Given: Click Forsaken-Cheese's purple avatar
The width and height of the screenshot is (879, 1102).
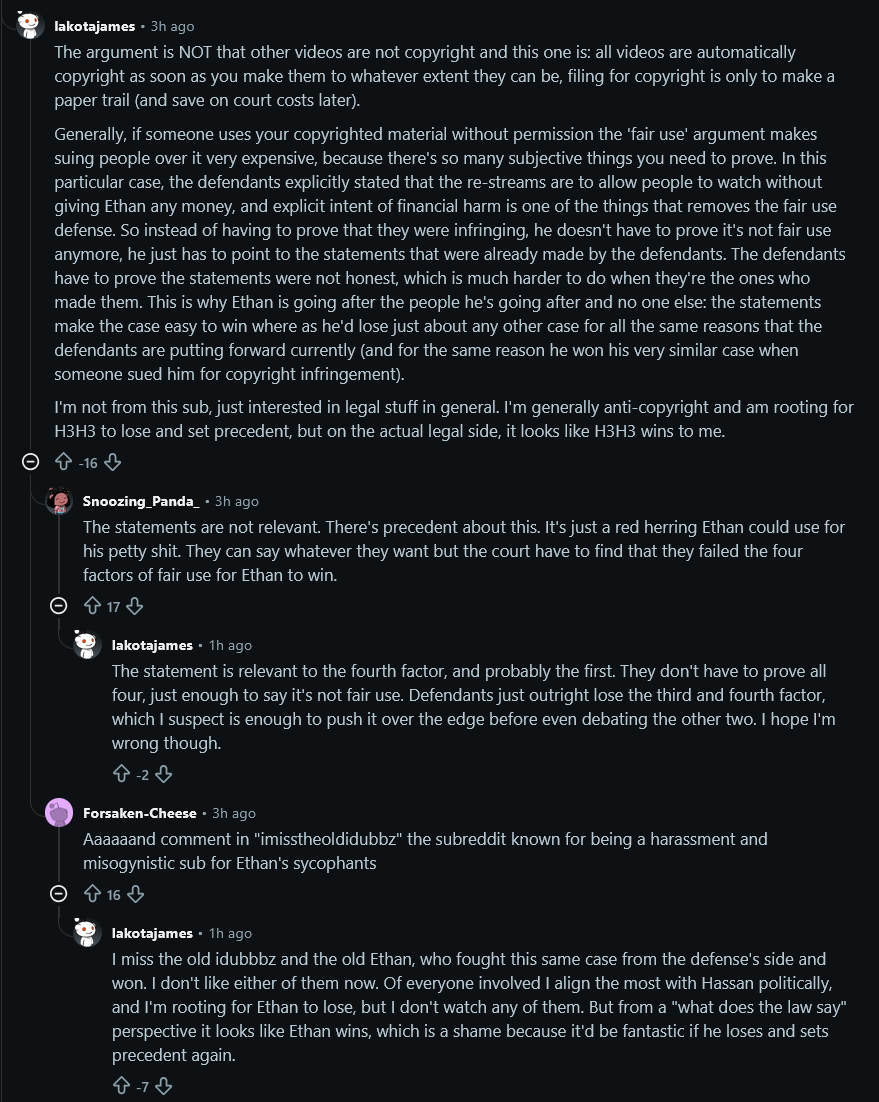Looking at the screenshot, I should coord(59,812).
